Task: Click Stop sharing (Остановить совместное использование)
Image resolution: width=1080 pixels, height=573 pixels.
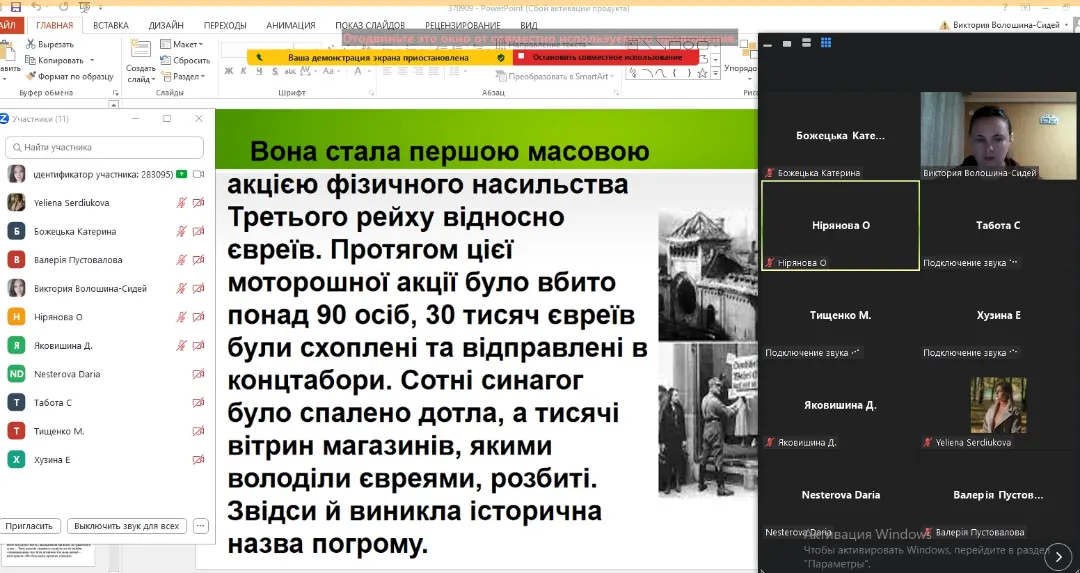Action: pyautogui.click(x=606, y=58)
